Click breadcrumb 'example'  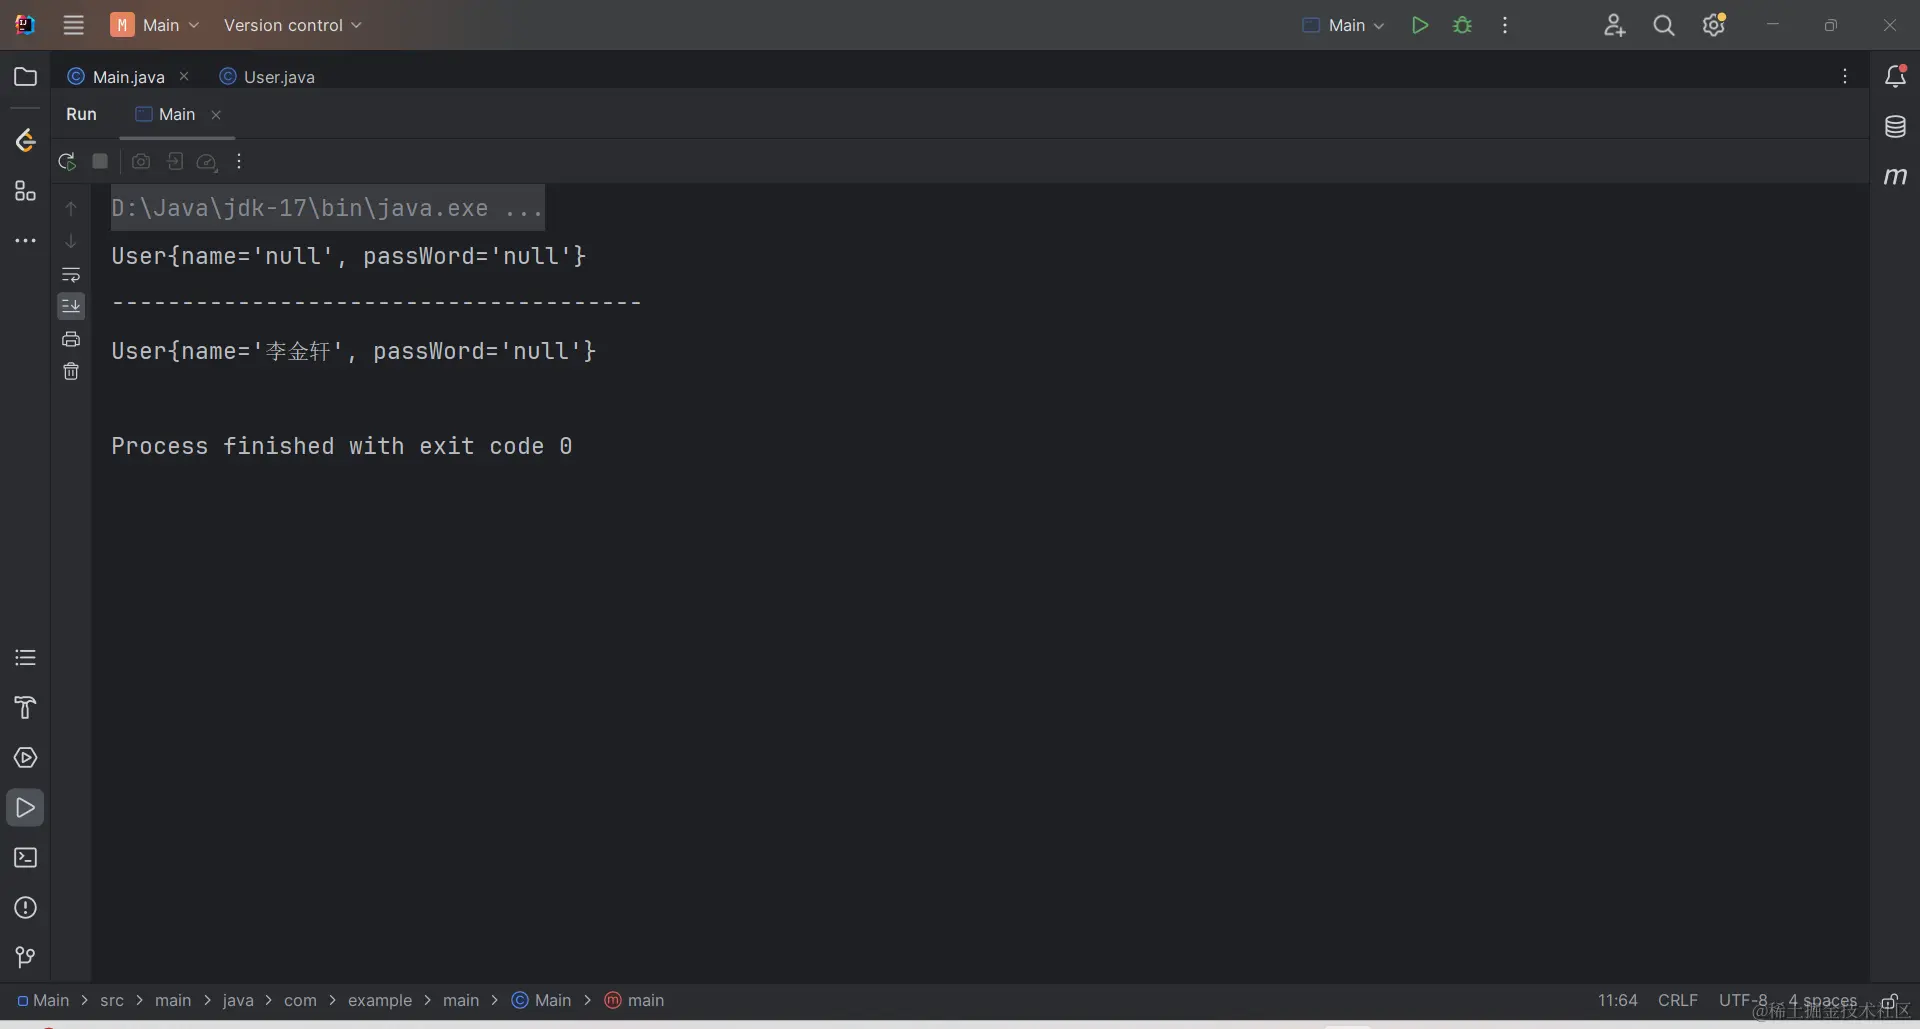point(380,1001)
